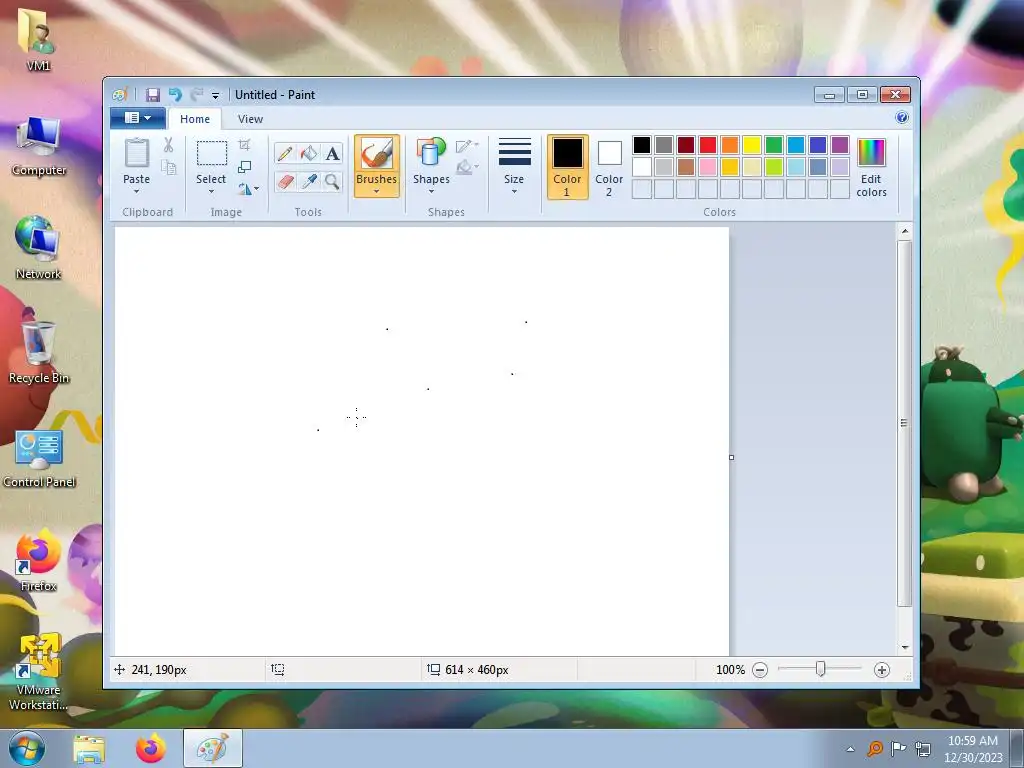
Task: Select the Pencil tool
Action: tap(285, 153)
